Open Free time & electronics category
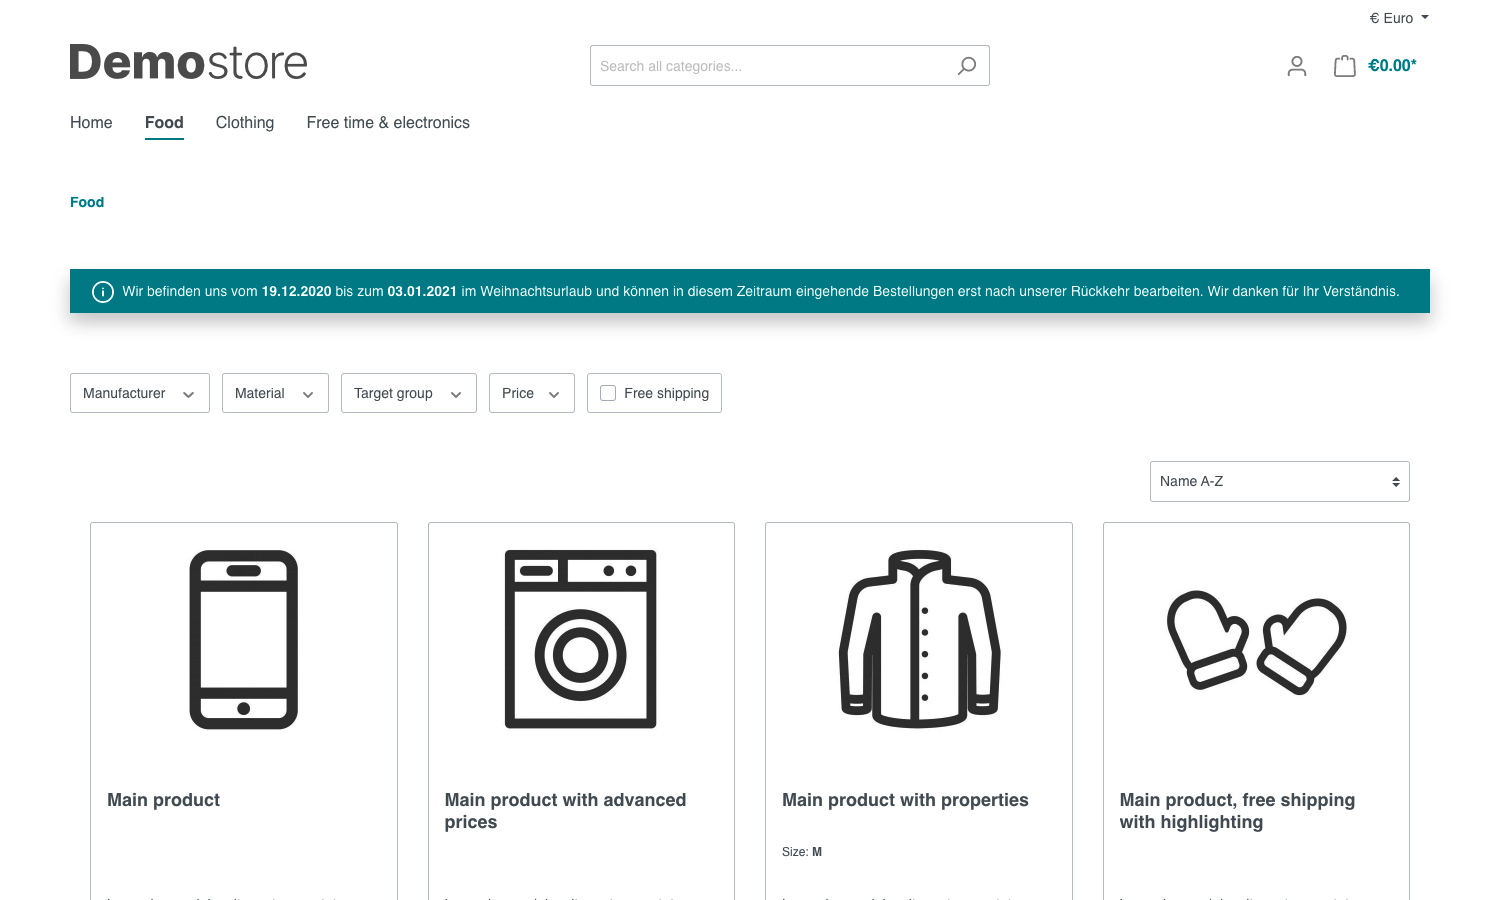Viewport: 1500px width, 900px height. coord(388,123)
